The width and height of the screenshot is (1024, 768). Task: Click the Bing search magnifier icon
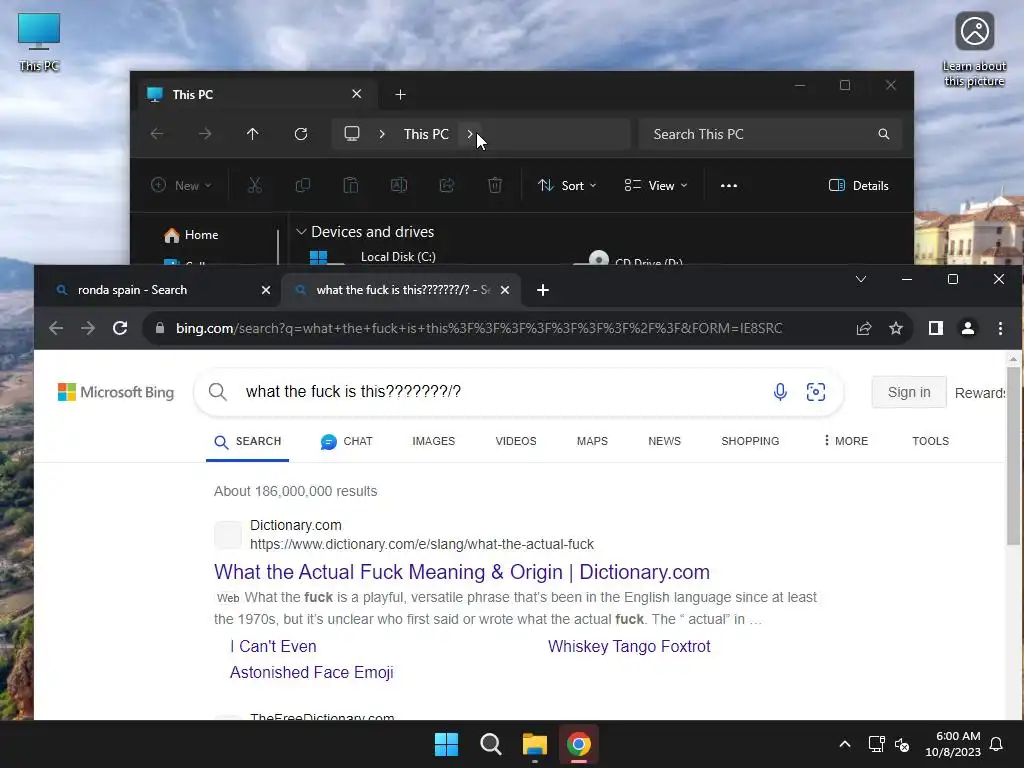[217, 392]
